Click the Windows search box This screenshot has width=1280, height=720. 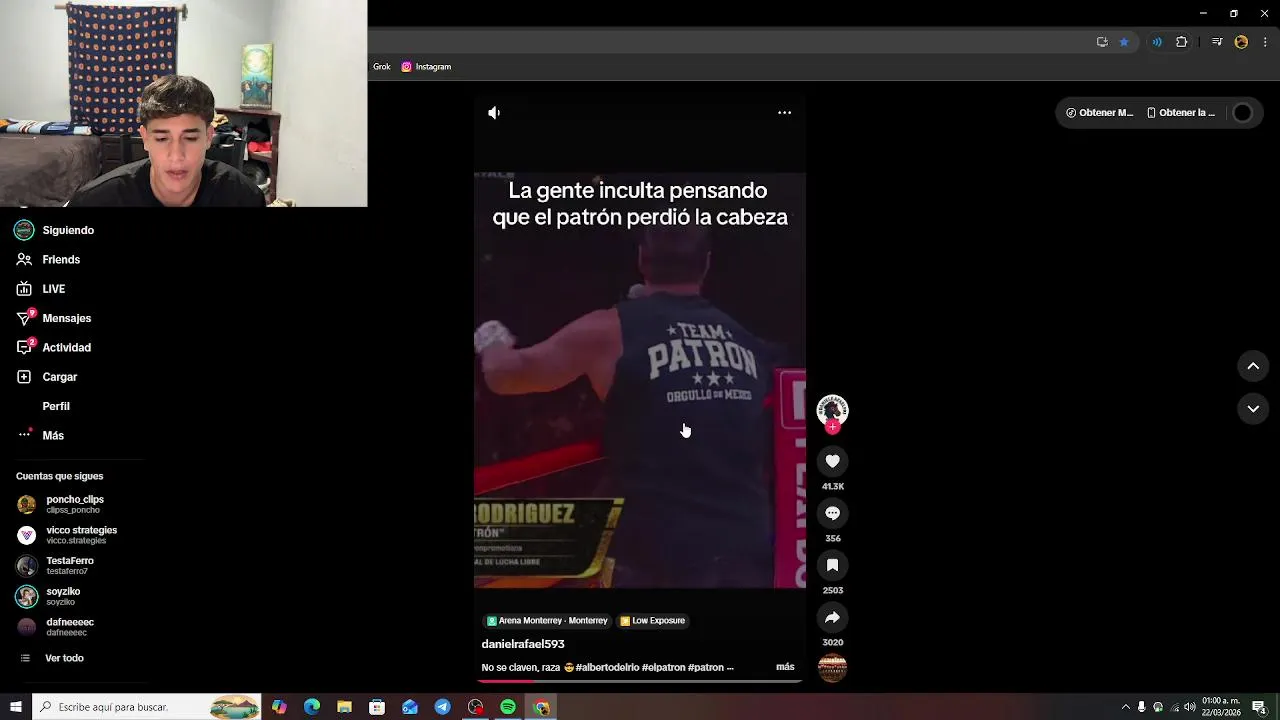coord(146,707)
